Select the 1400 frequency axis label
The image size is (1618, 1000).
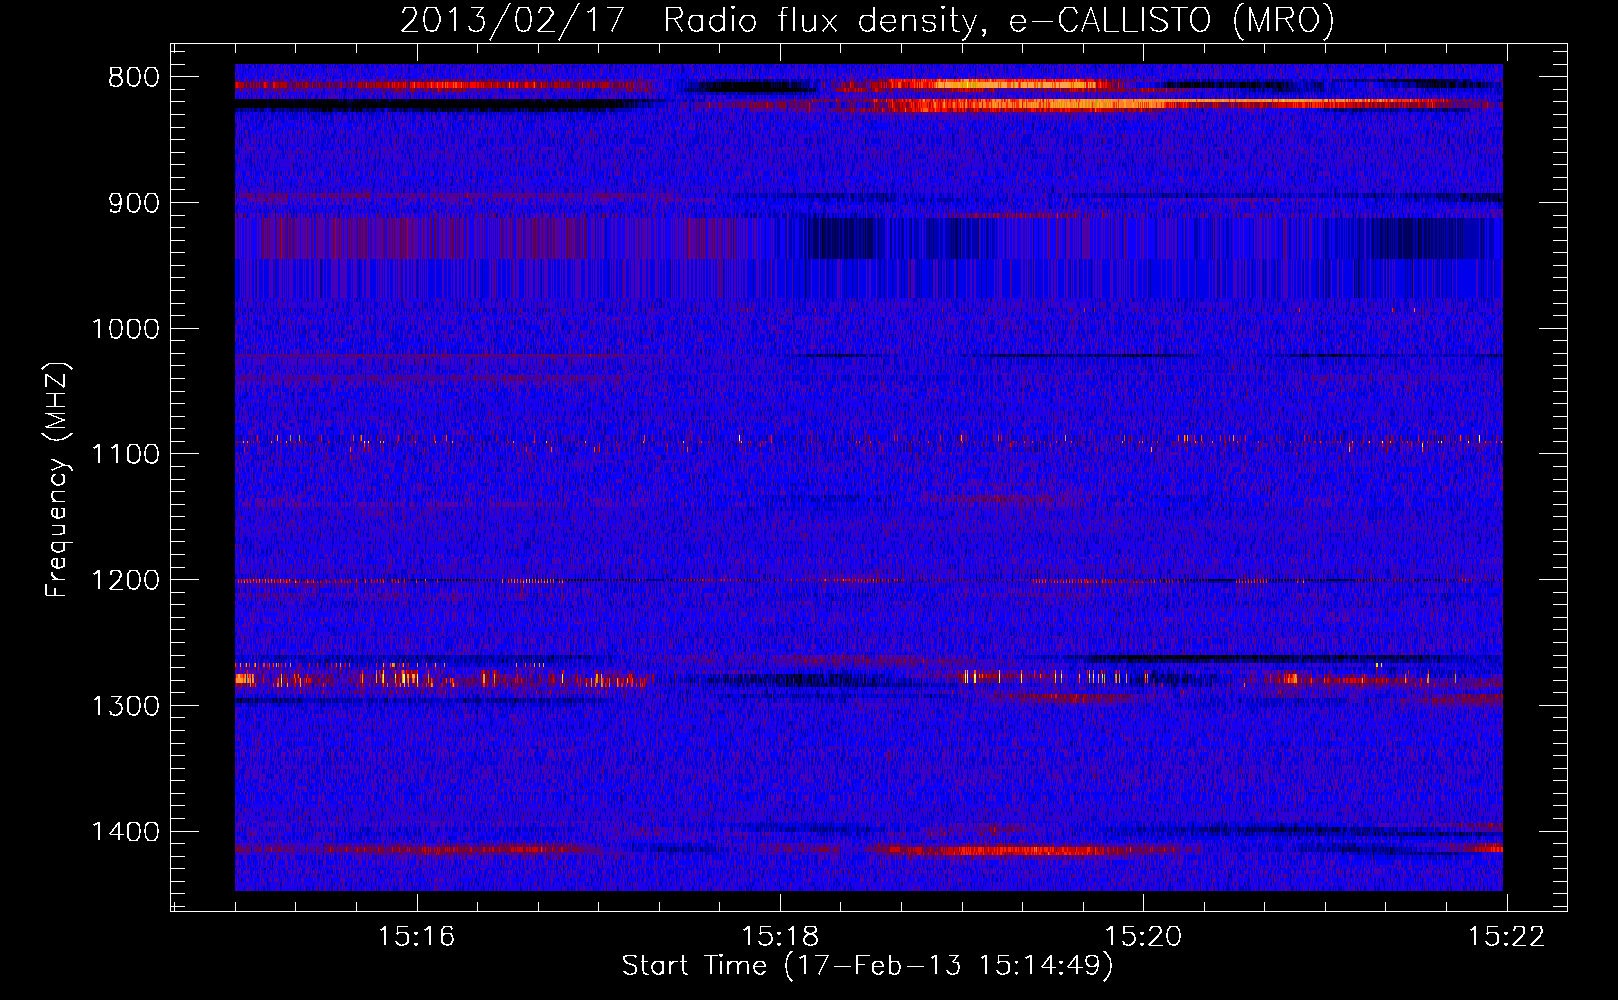[125, 832]
